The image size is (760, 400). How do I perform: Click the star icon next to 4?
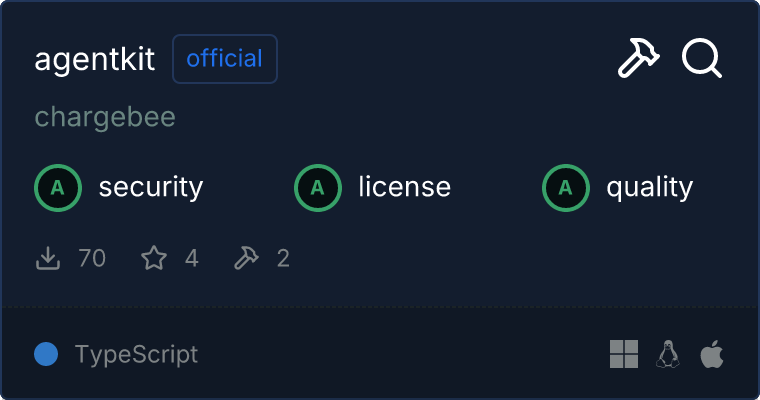pyautogui.click(x=153, y=259)
